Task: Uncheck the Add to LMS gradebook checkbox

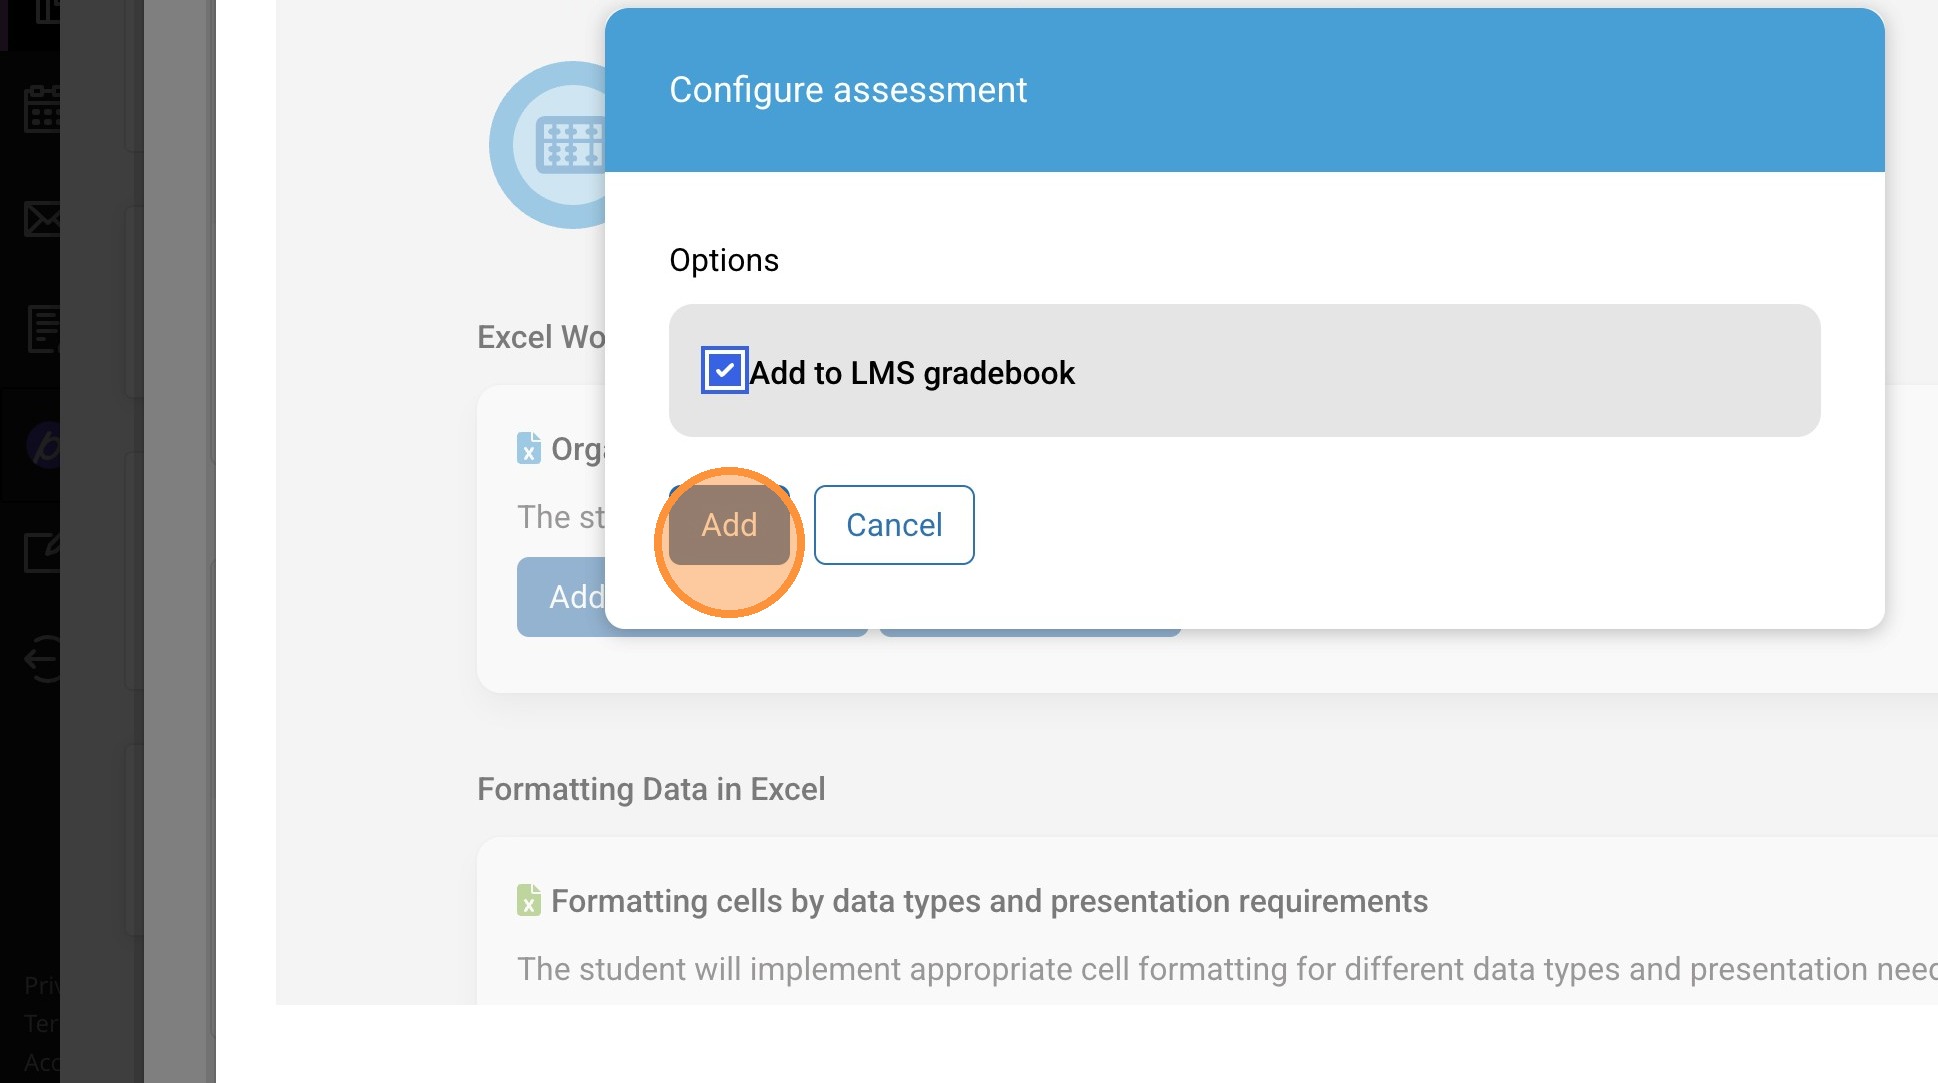Action: pos(724,371)
